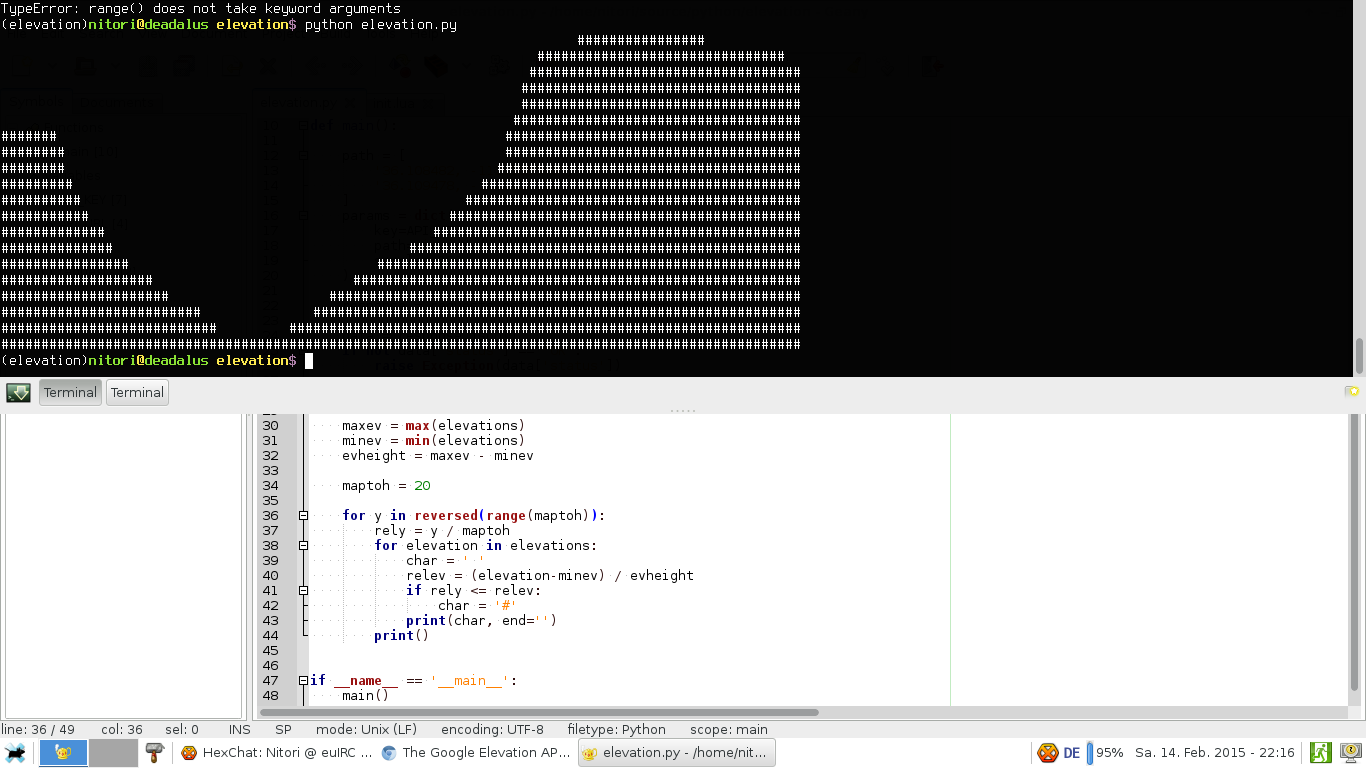Click the rightmost notification tray icon
The height and width of the screenshot is (768, 1366).
point(1349,753)
